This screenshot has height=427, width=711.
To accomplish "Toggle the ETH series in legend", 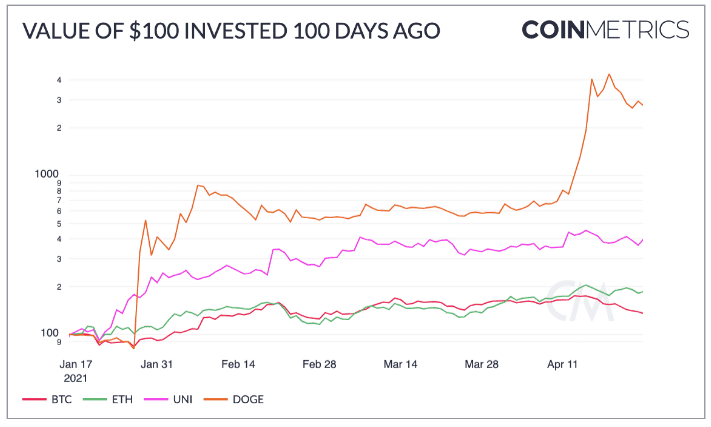I will (108, 399).
